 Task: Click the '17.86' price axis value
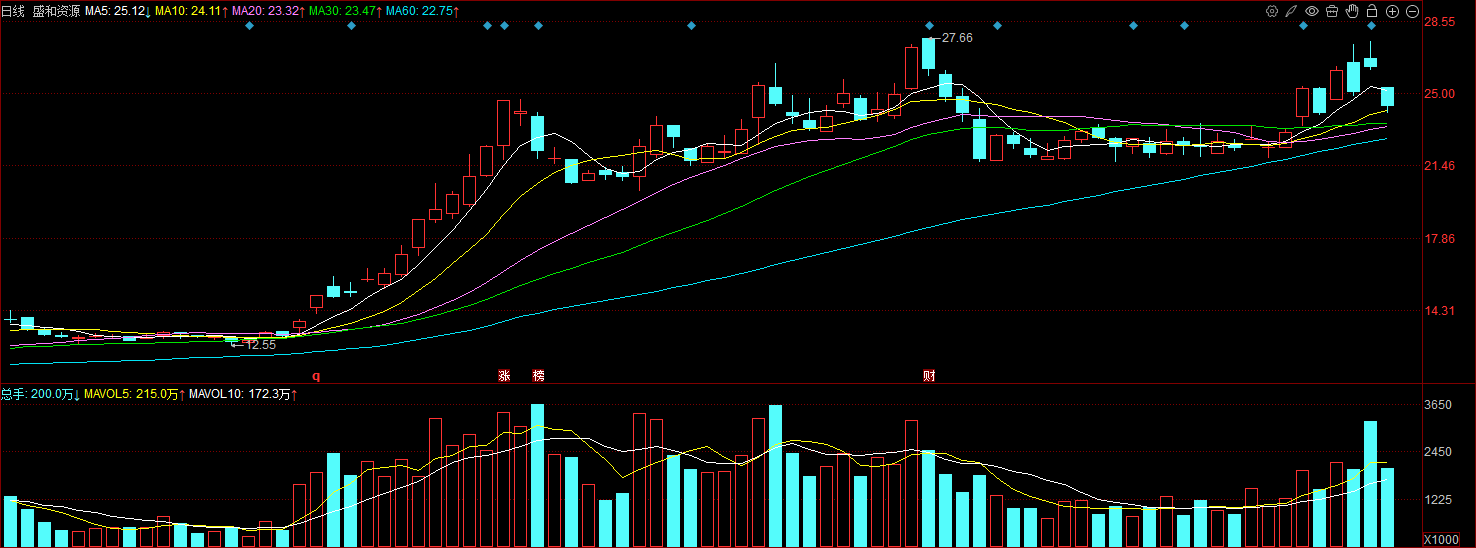pos(1439,239)
